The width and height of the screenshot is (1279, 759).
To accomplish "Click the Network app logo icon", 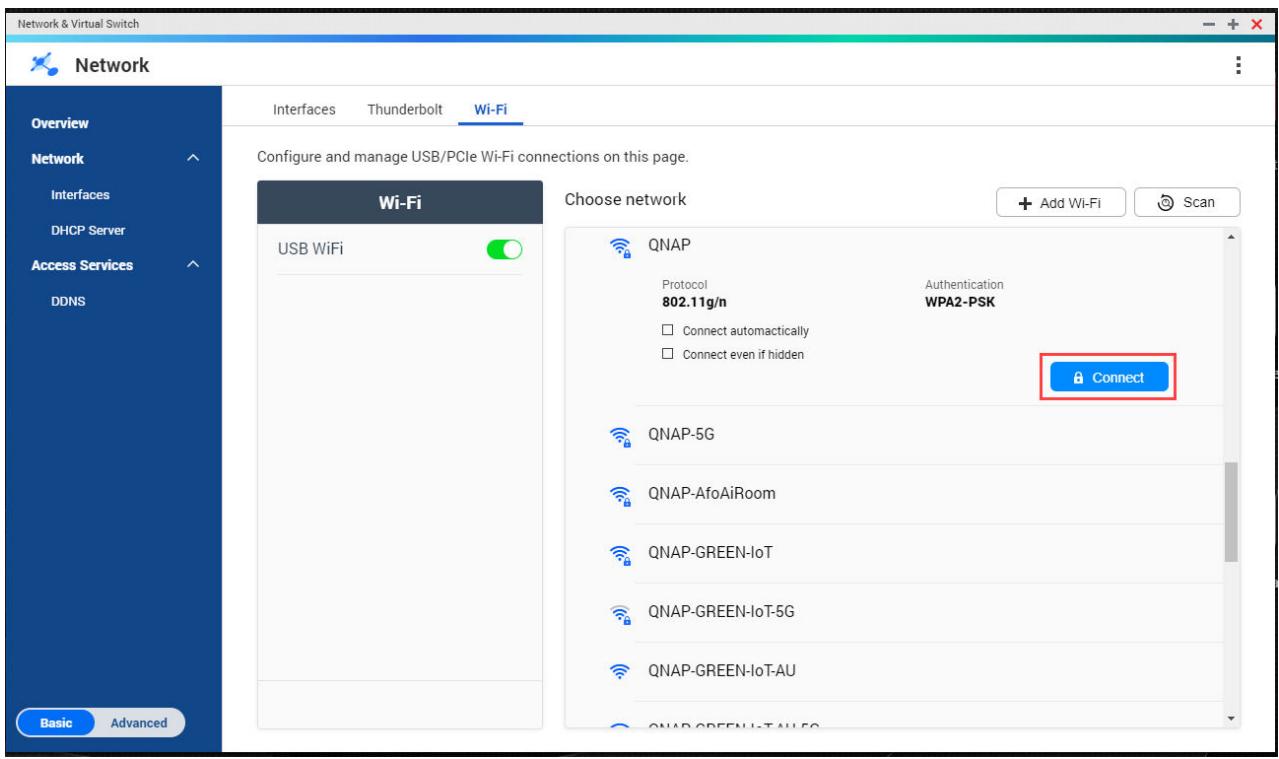I will tap(44, 65).
